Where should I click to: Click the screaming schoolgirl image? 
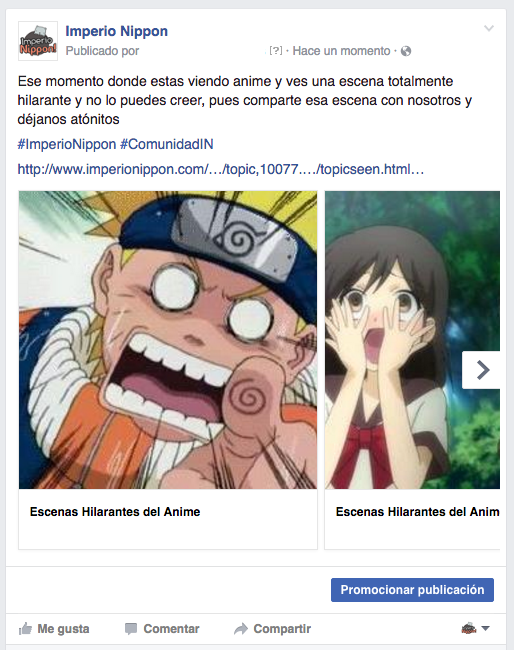tap(412, 340)
